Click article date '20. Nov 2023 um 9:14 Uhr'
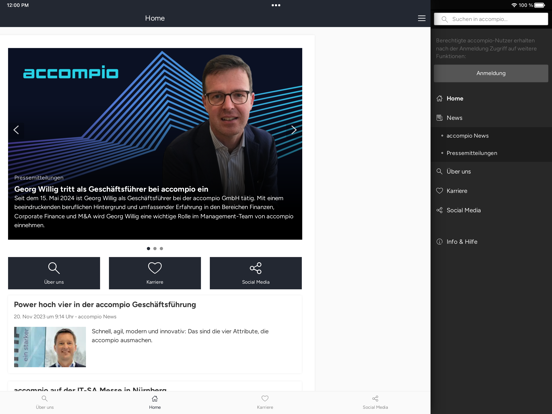Screen dimensions: 552x414 pos(43,317)
